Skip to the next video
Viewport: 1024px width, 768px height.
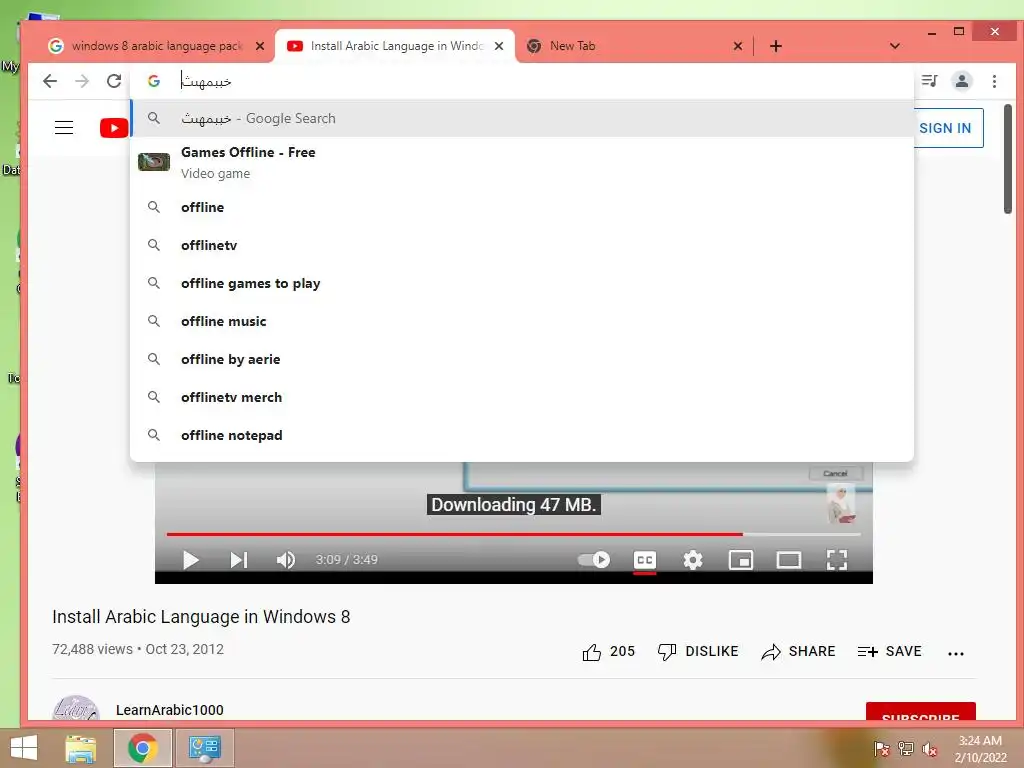coord(238,560)
